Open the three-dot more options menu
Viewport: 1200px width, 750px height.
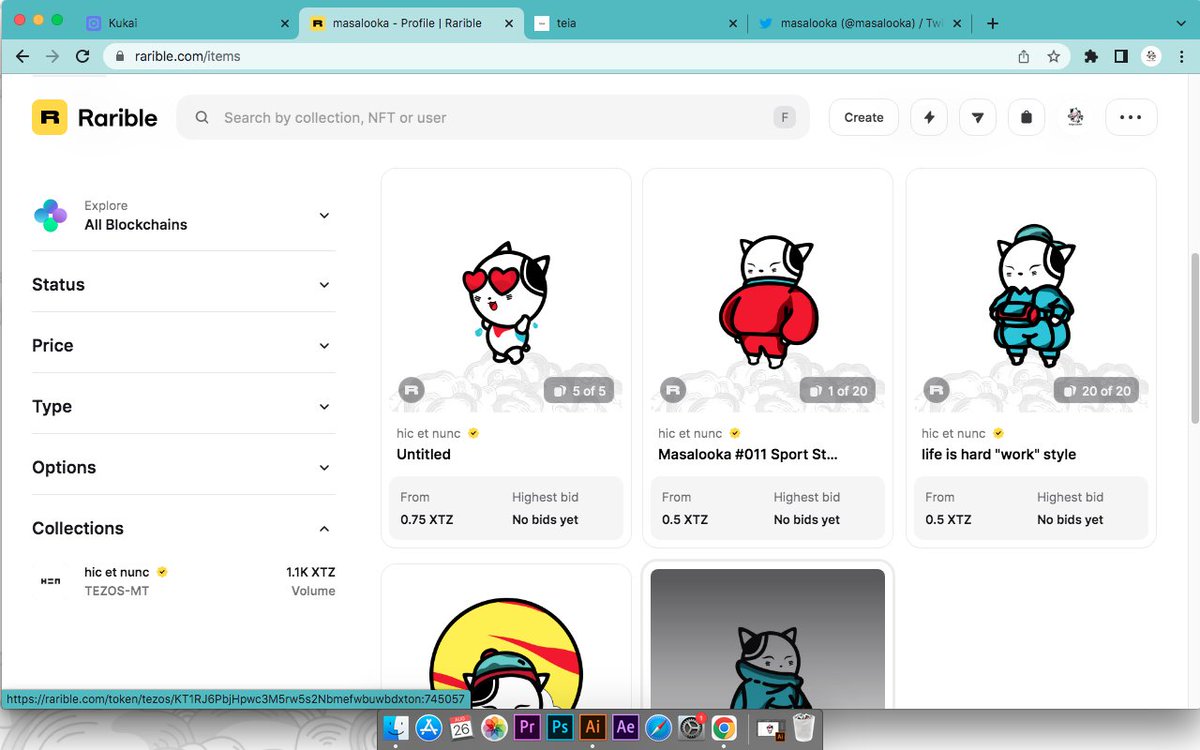click(1131, 117)
